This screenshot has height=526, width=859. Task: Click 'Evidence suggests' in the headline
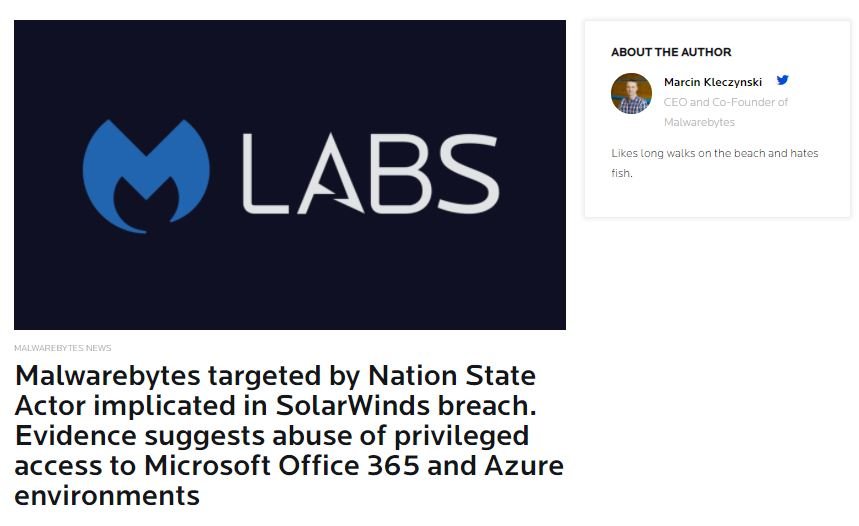140,437
